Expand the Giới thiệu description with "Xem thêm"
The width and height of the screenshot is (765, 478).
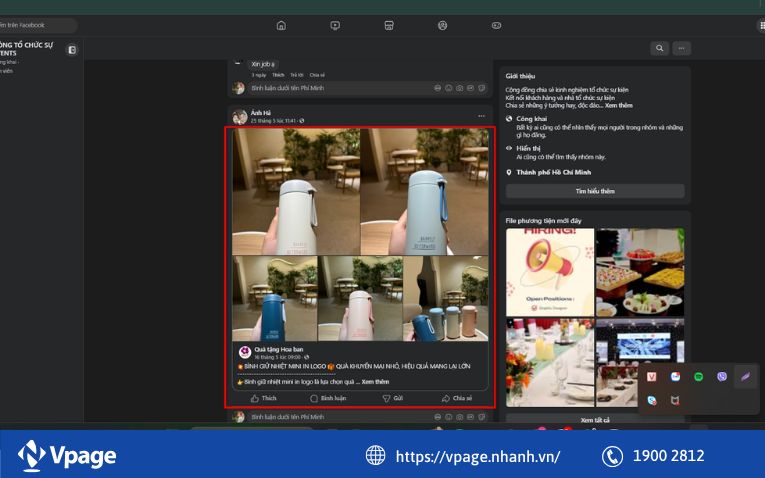coord(619,105)
